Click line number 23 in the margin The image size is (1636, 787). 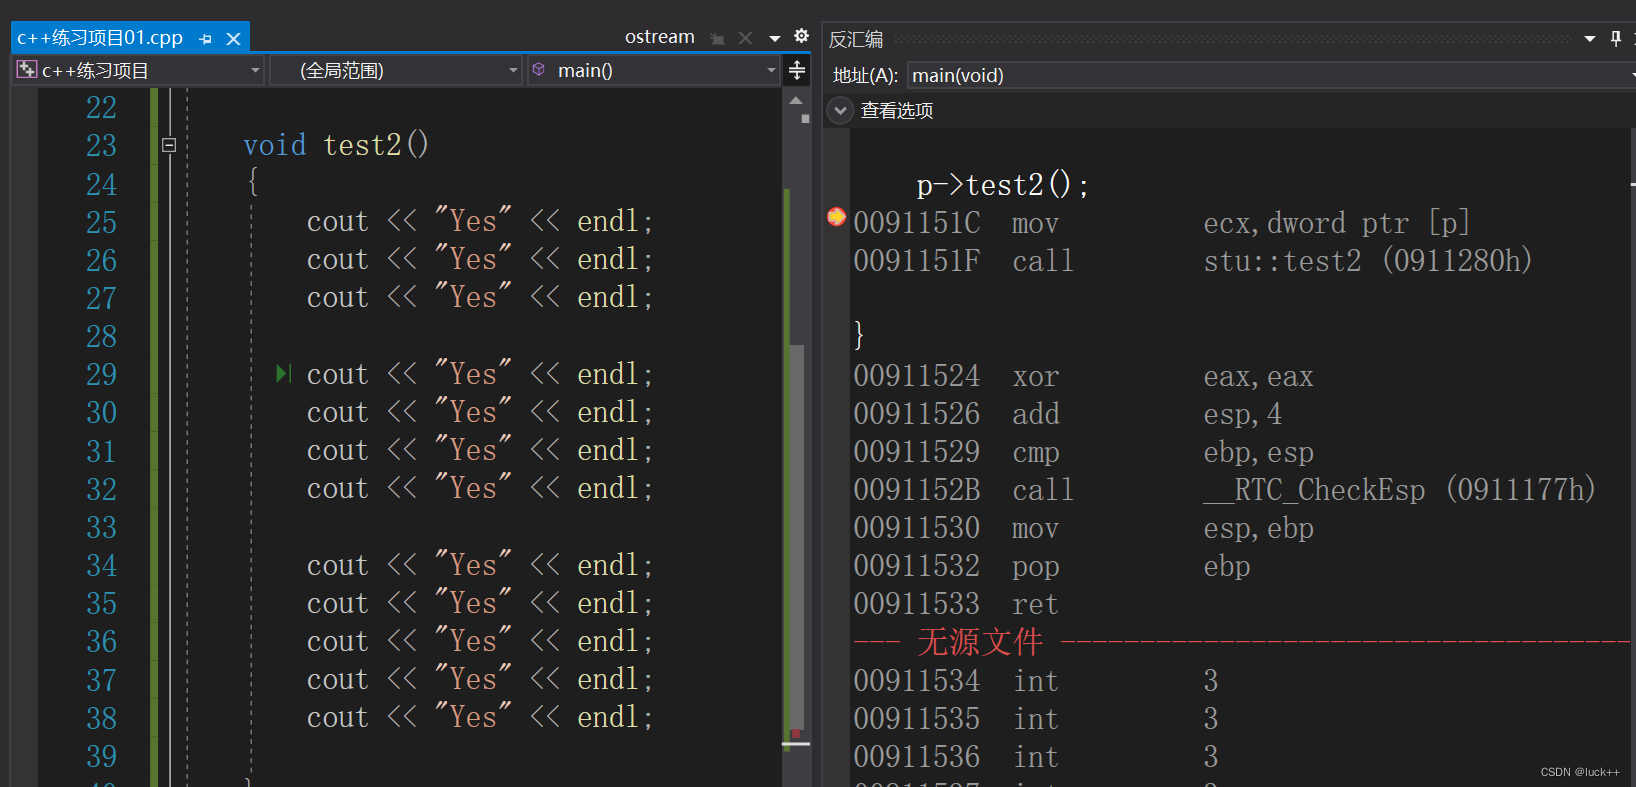pos(101,146)
